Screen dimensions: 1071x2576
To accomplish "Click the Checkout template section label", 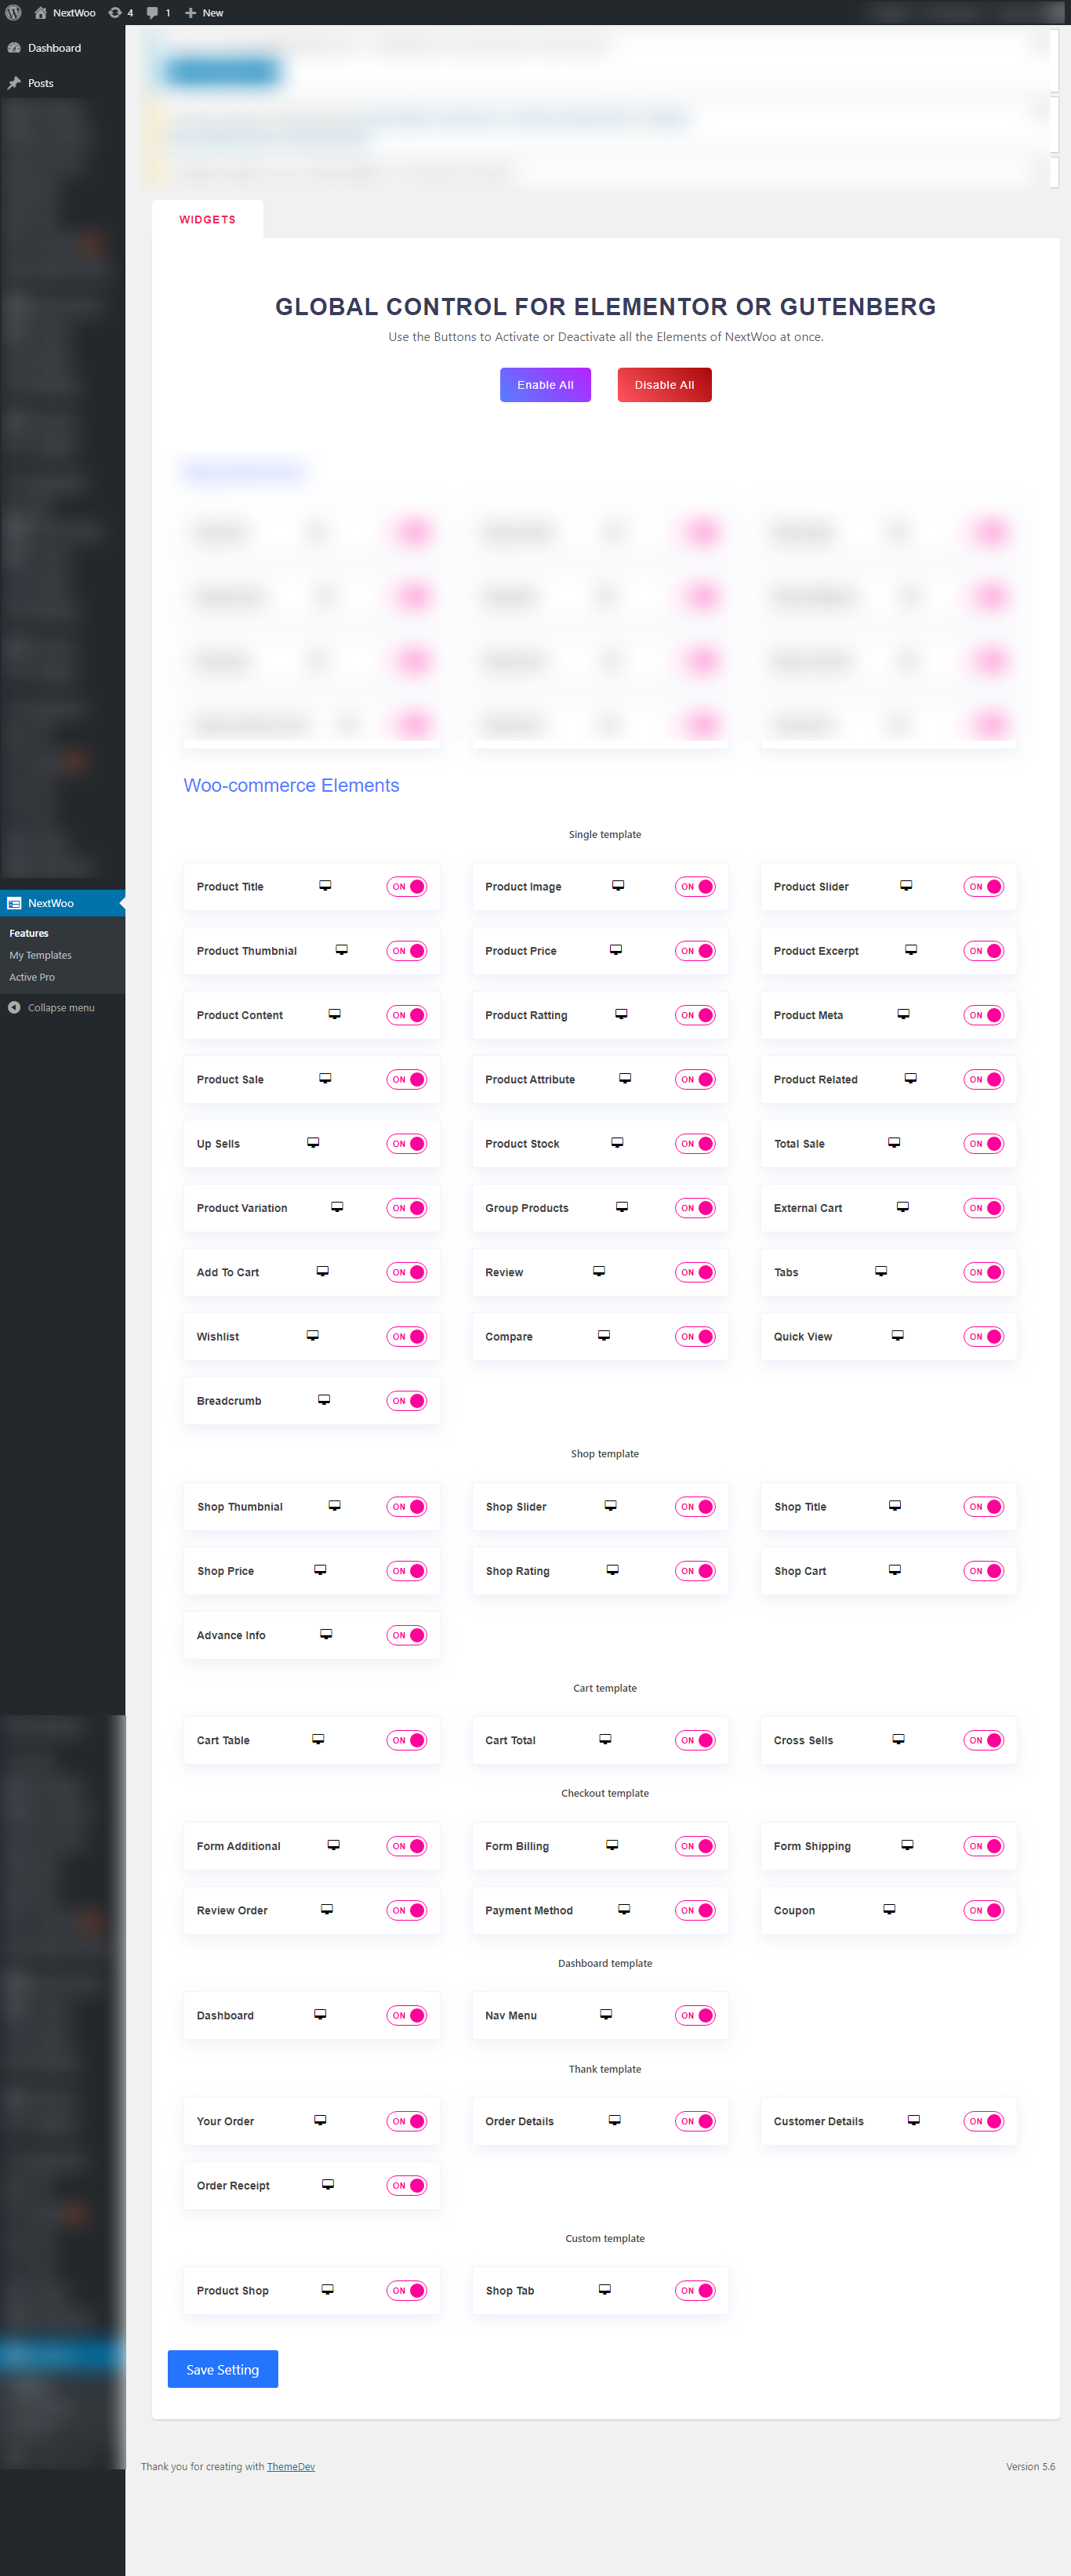I will [605, 1793].
